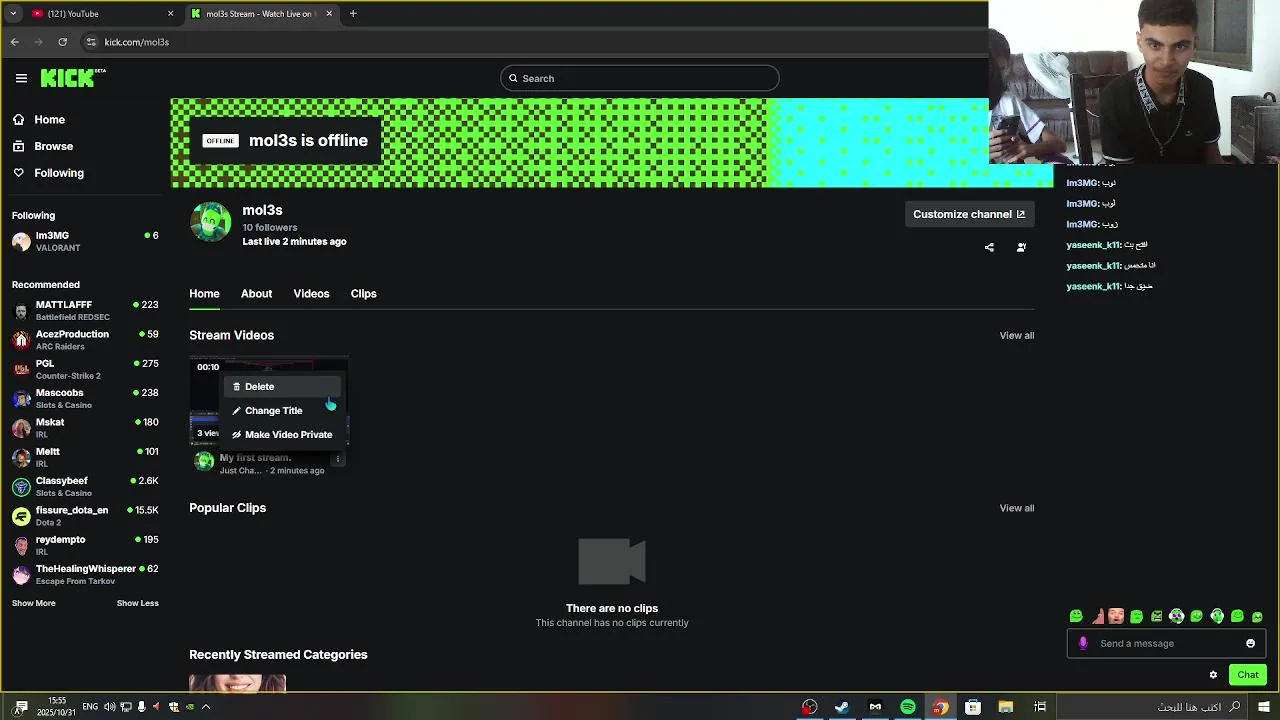
Task: View all Stream Videos
Action: pyautogui.click(x=1017, y=335)
